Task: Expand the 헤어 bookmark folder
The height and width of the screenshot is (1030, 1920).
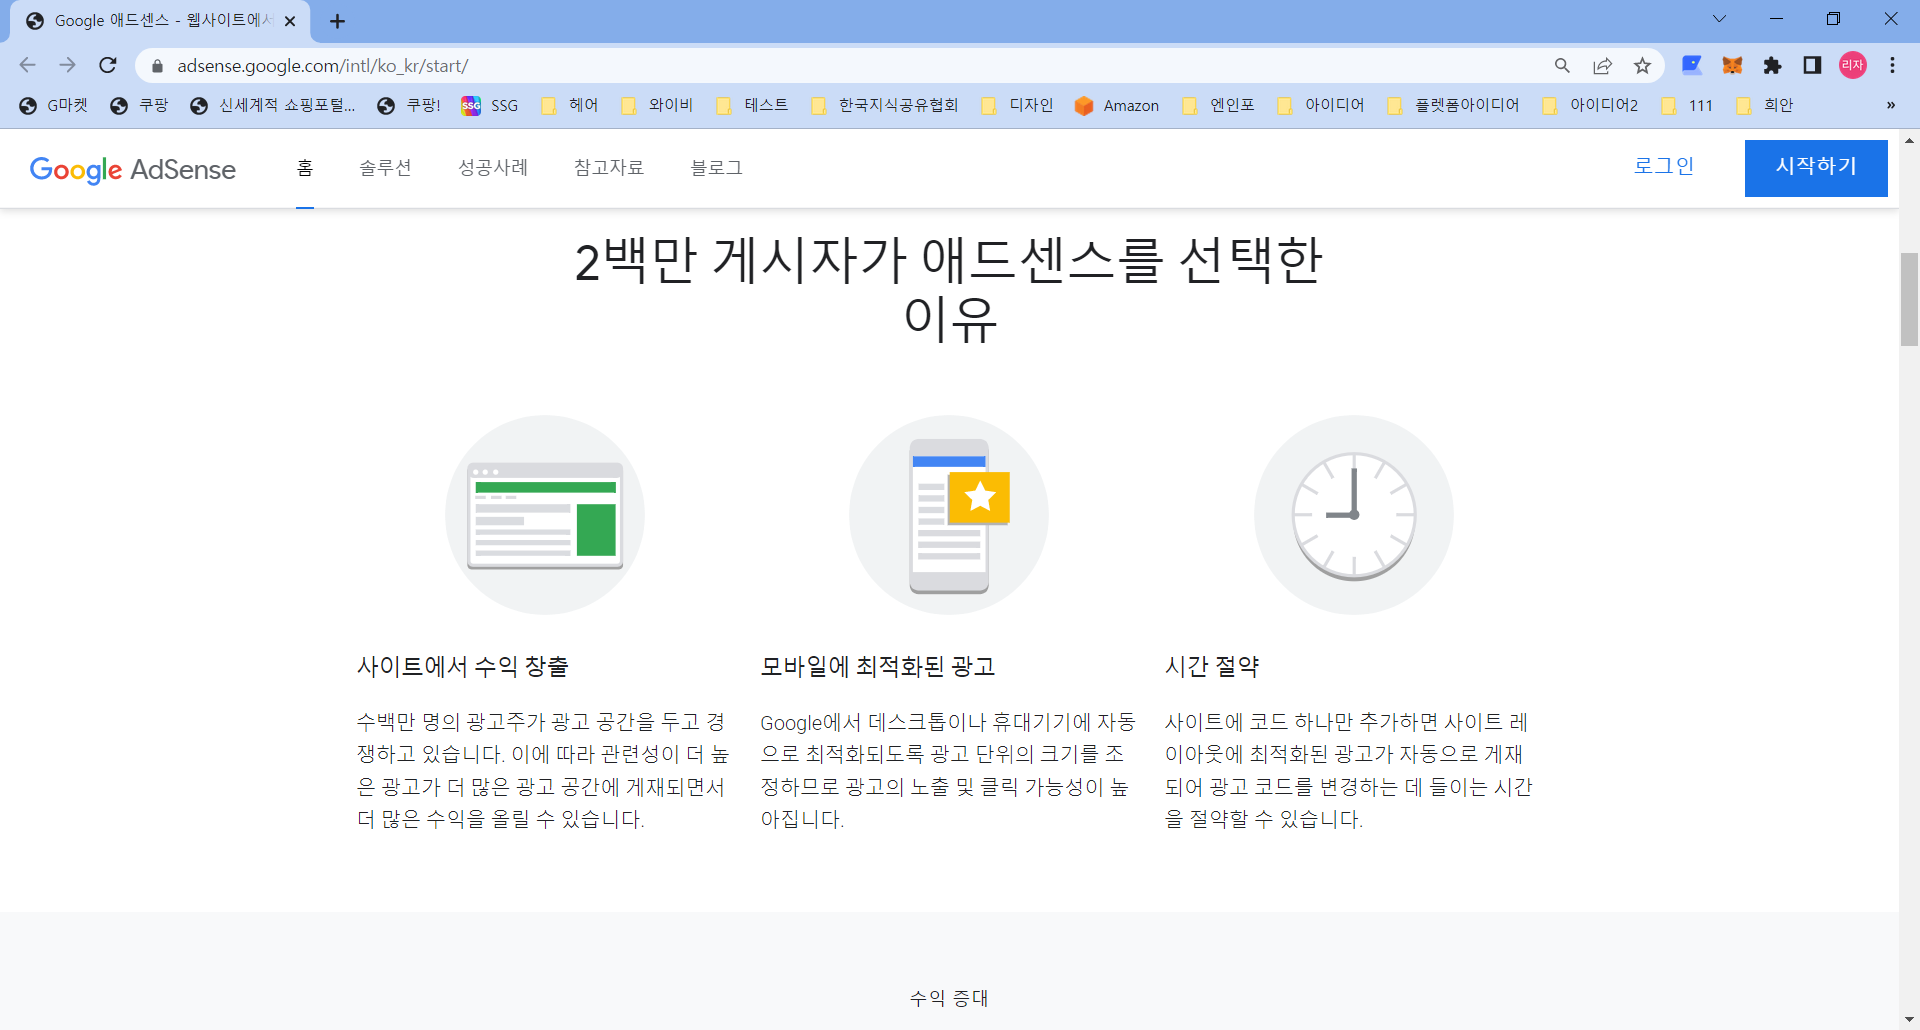Action: tap(569, 105)
